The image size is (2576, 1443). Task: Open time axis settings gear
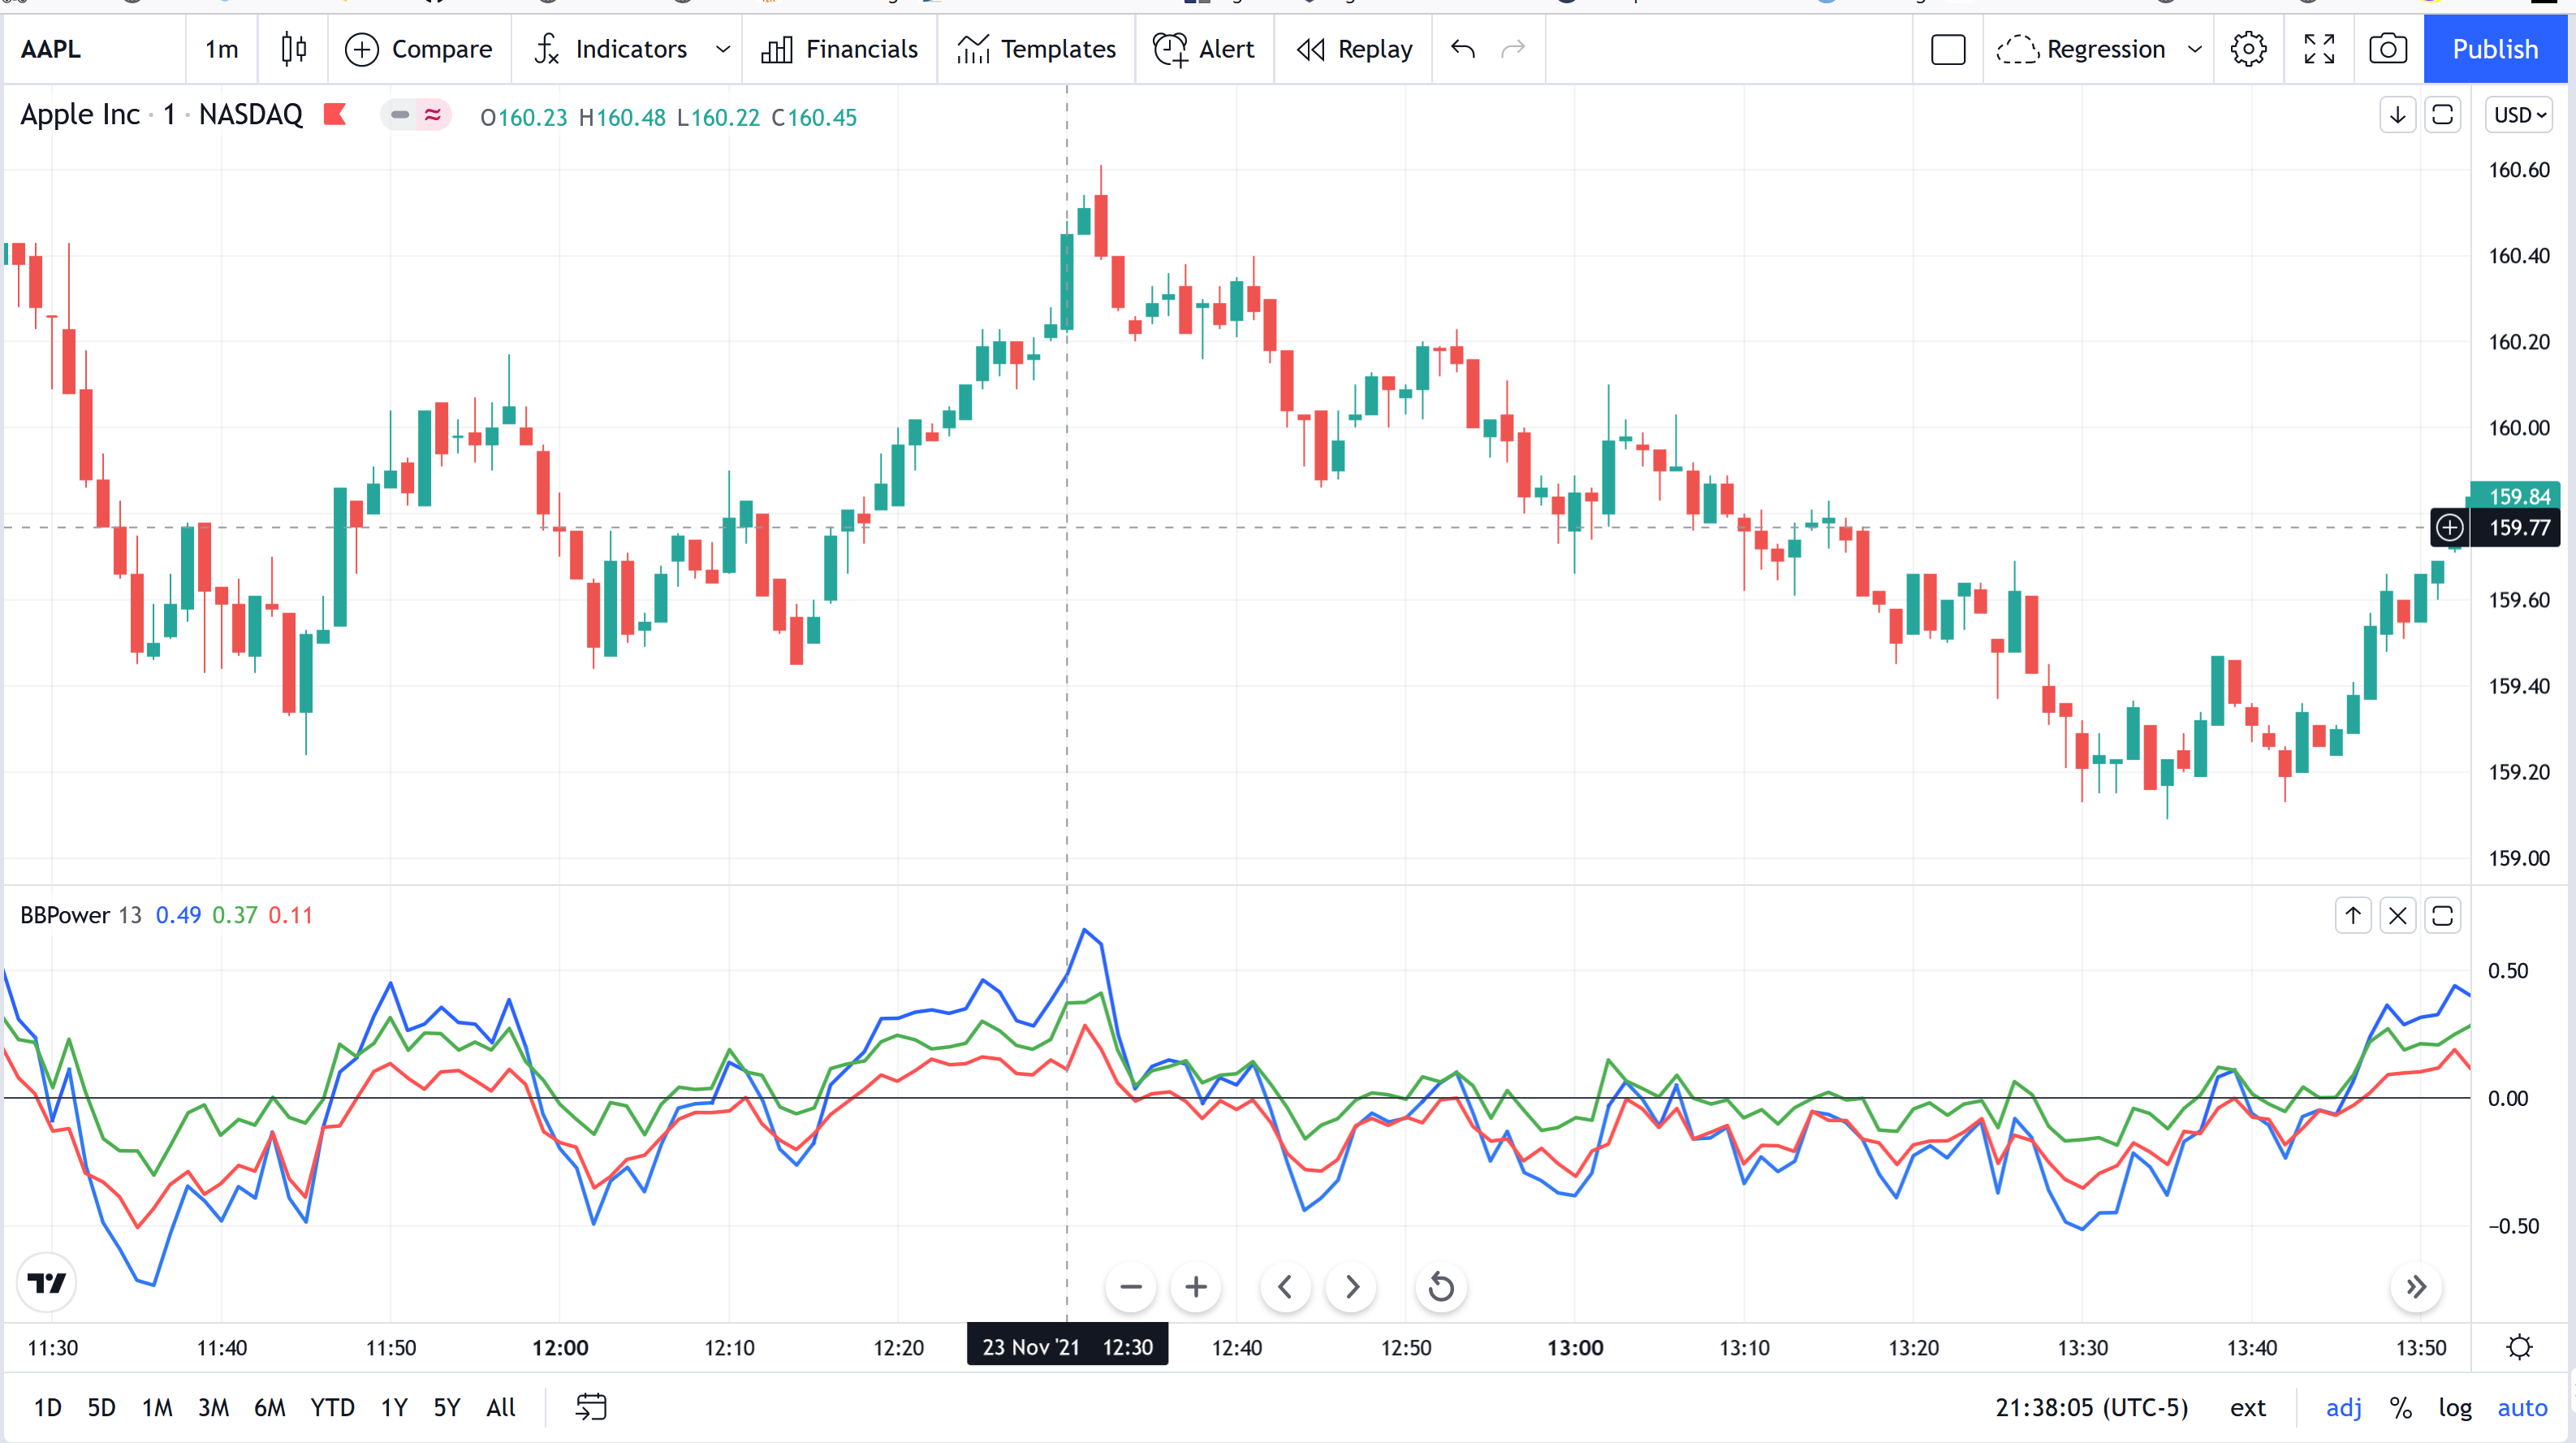click(2519, 1347)
